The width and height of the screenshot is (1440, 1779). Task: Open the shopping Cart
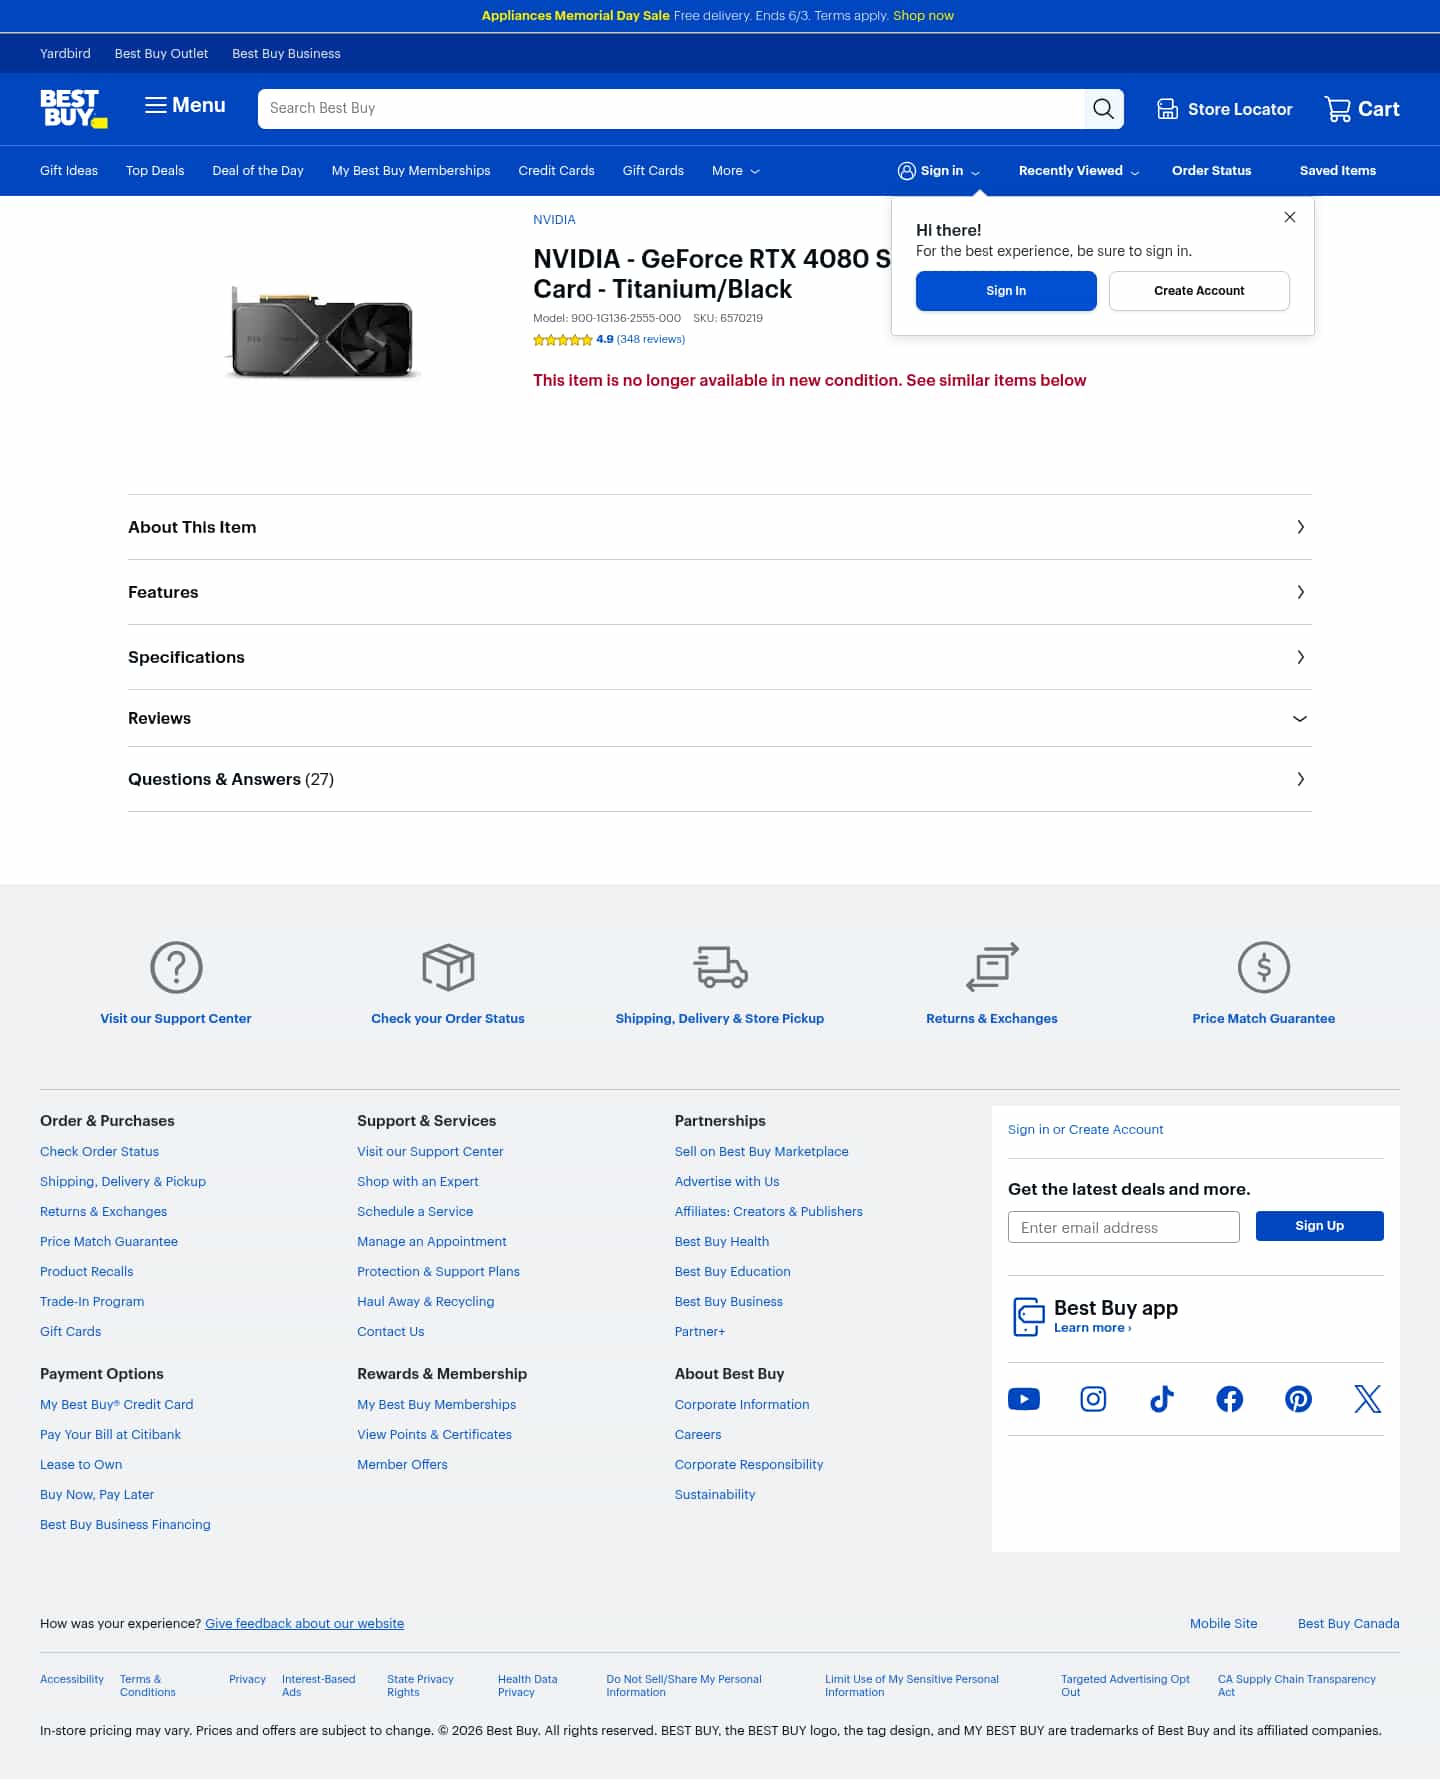[1362, 109]
